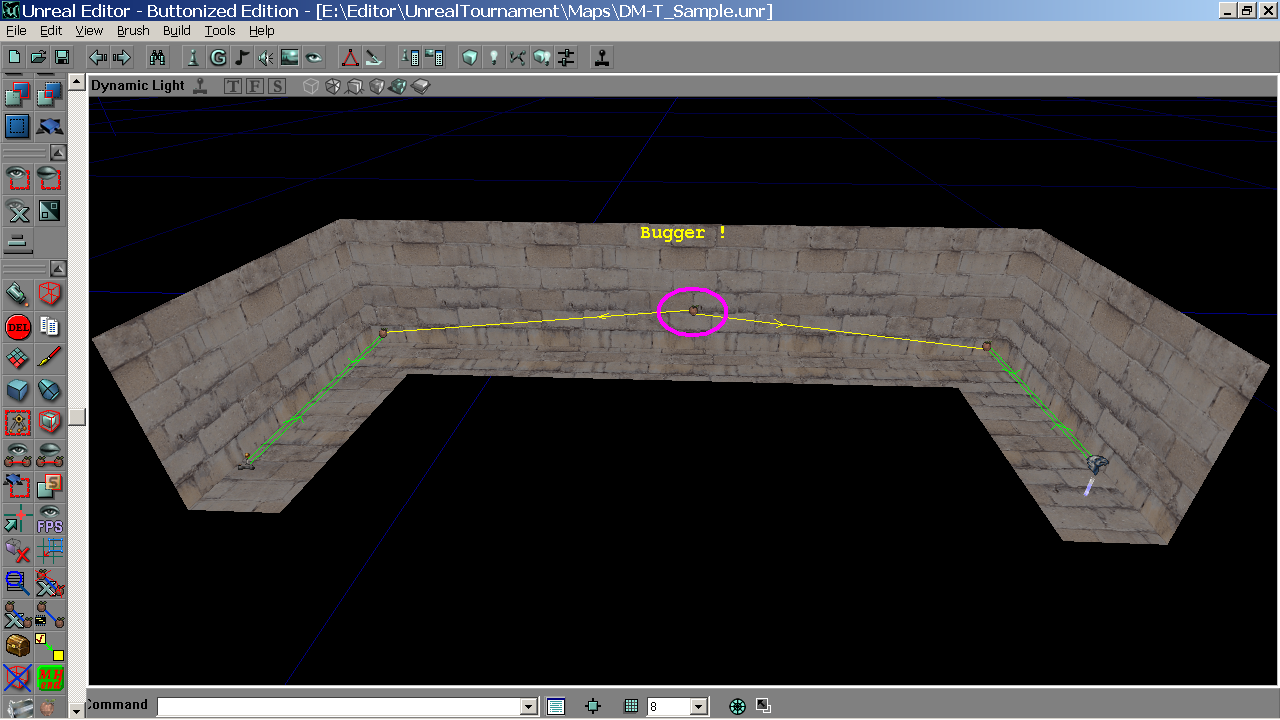The width and height of the screenshot is (1280, 720).
Task: Click the green MH end icon
Action: click(50, 678)
